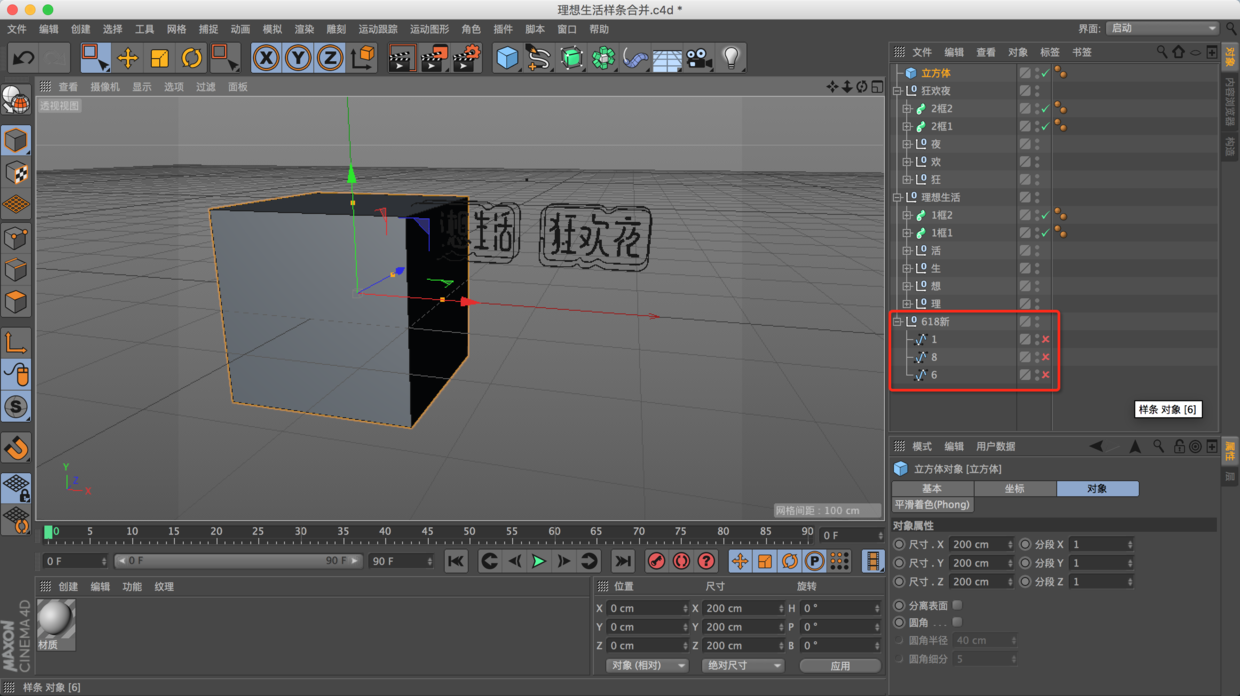Click the Record Active Objects button
Image resolution: width=1240 pixels, height=696 pixels.
pos(656,561)
